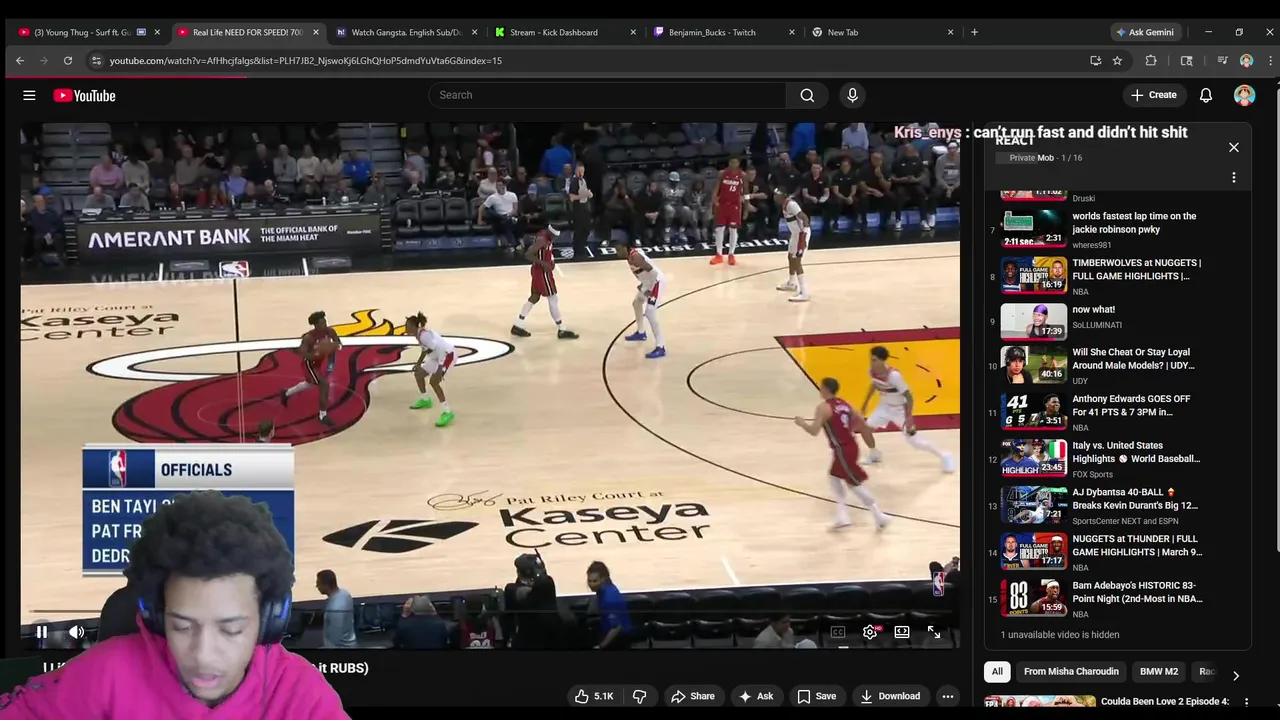Close the Stream - Kick Dashboard tab
This screenshot has height=720, width=1280.
633,32
